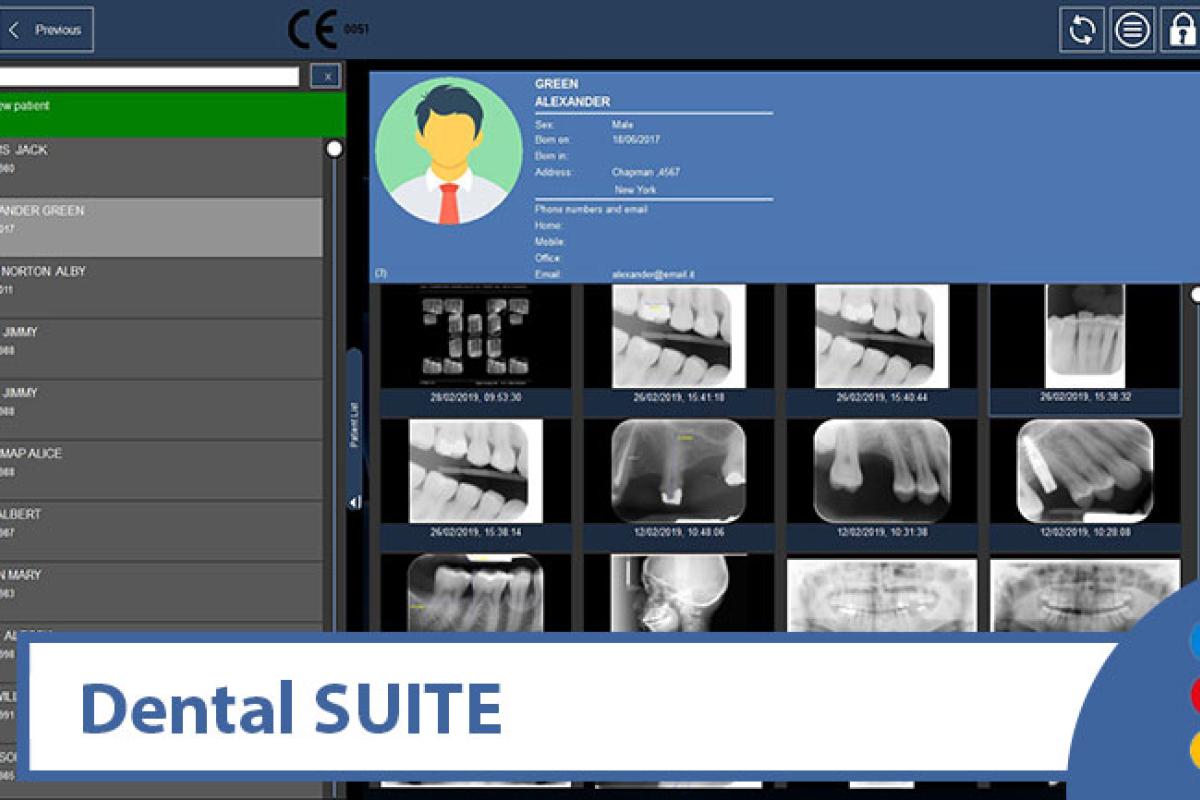Click the refresh sync icon
1200x800 pixels.
(x=1082, y=30)
